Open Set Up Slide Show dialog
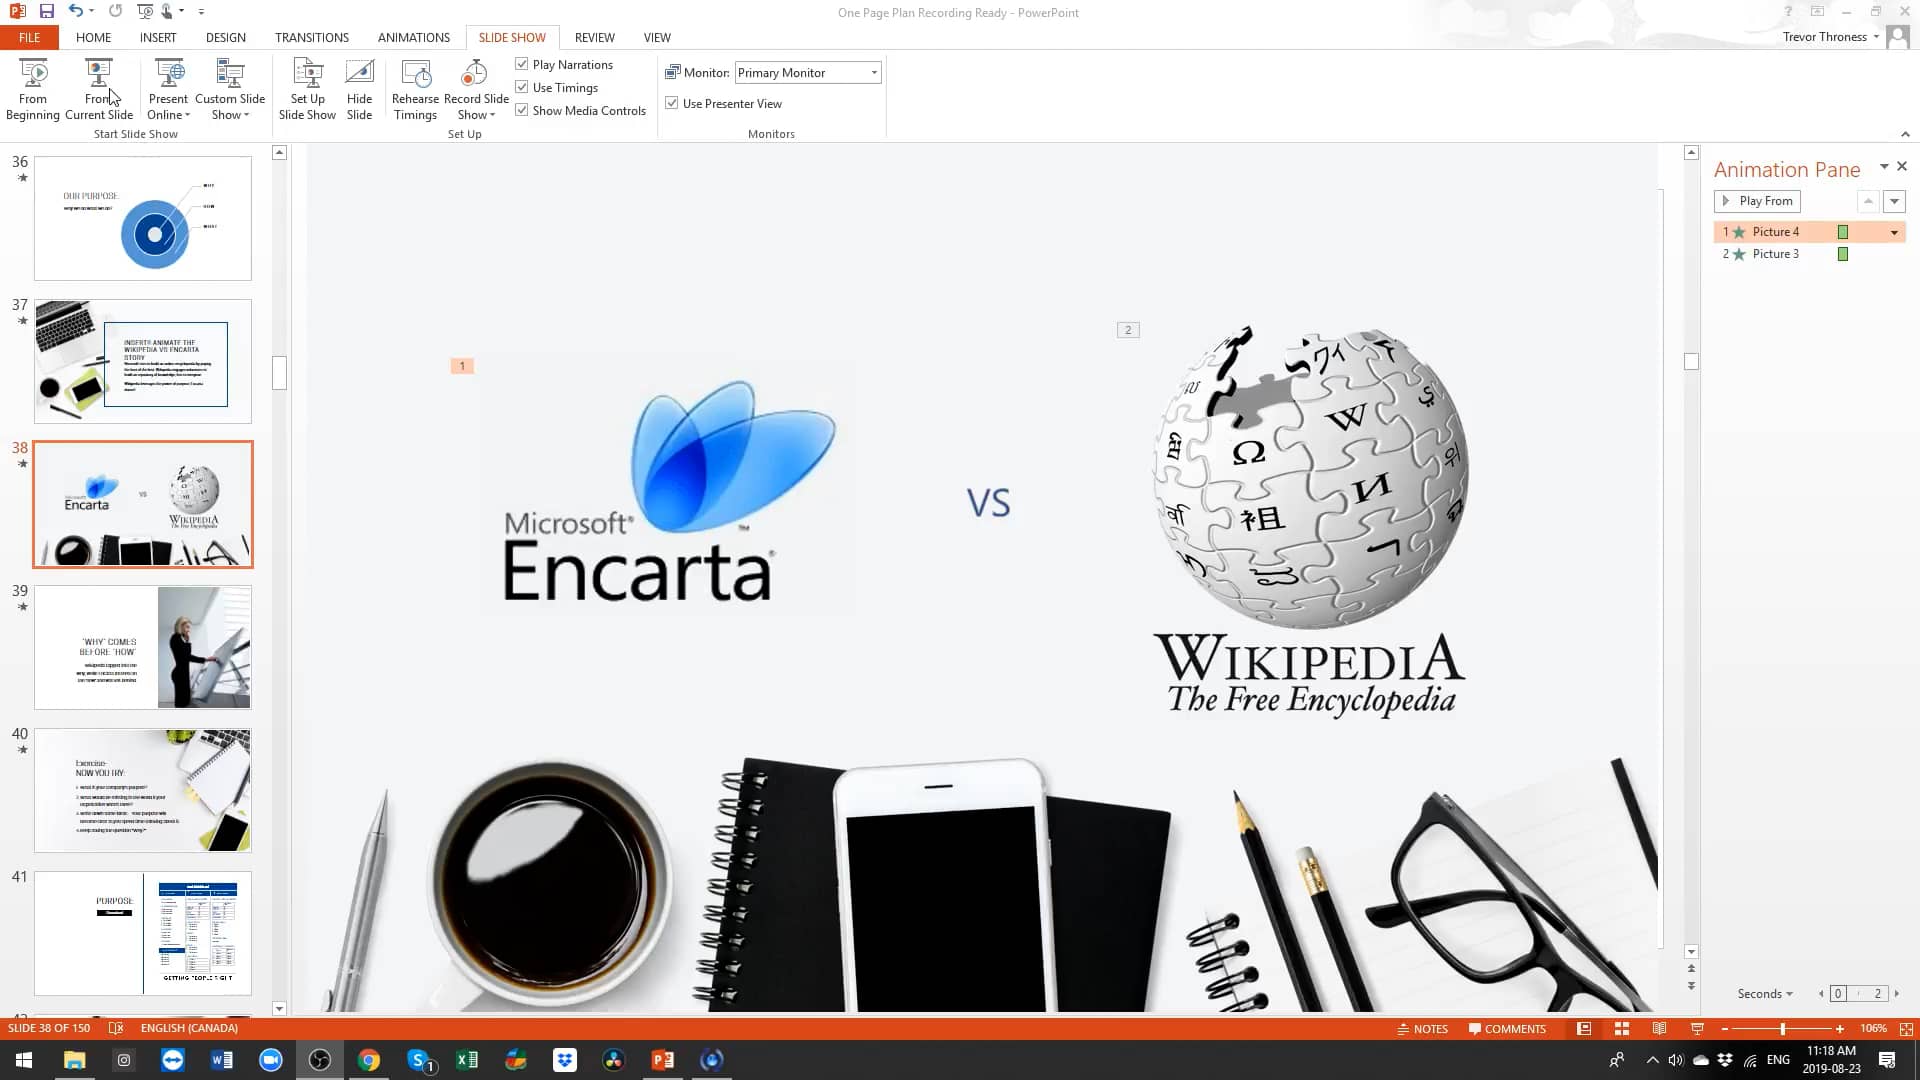 307,88
